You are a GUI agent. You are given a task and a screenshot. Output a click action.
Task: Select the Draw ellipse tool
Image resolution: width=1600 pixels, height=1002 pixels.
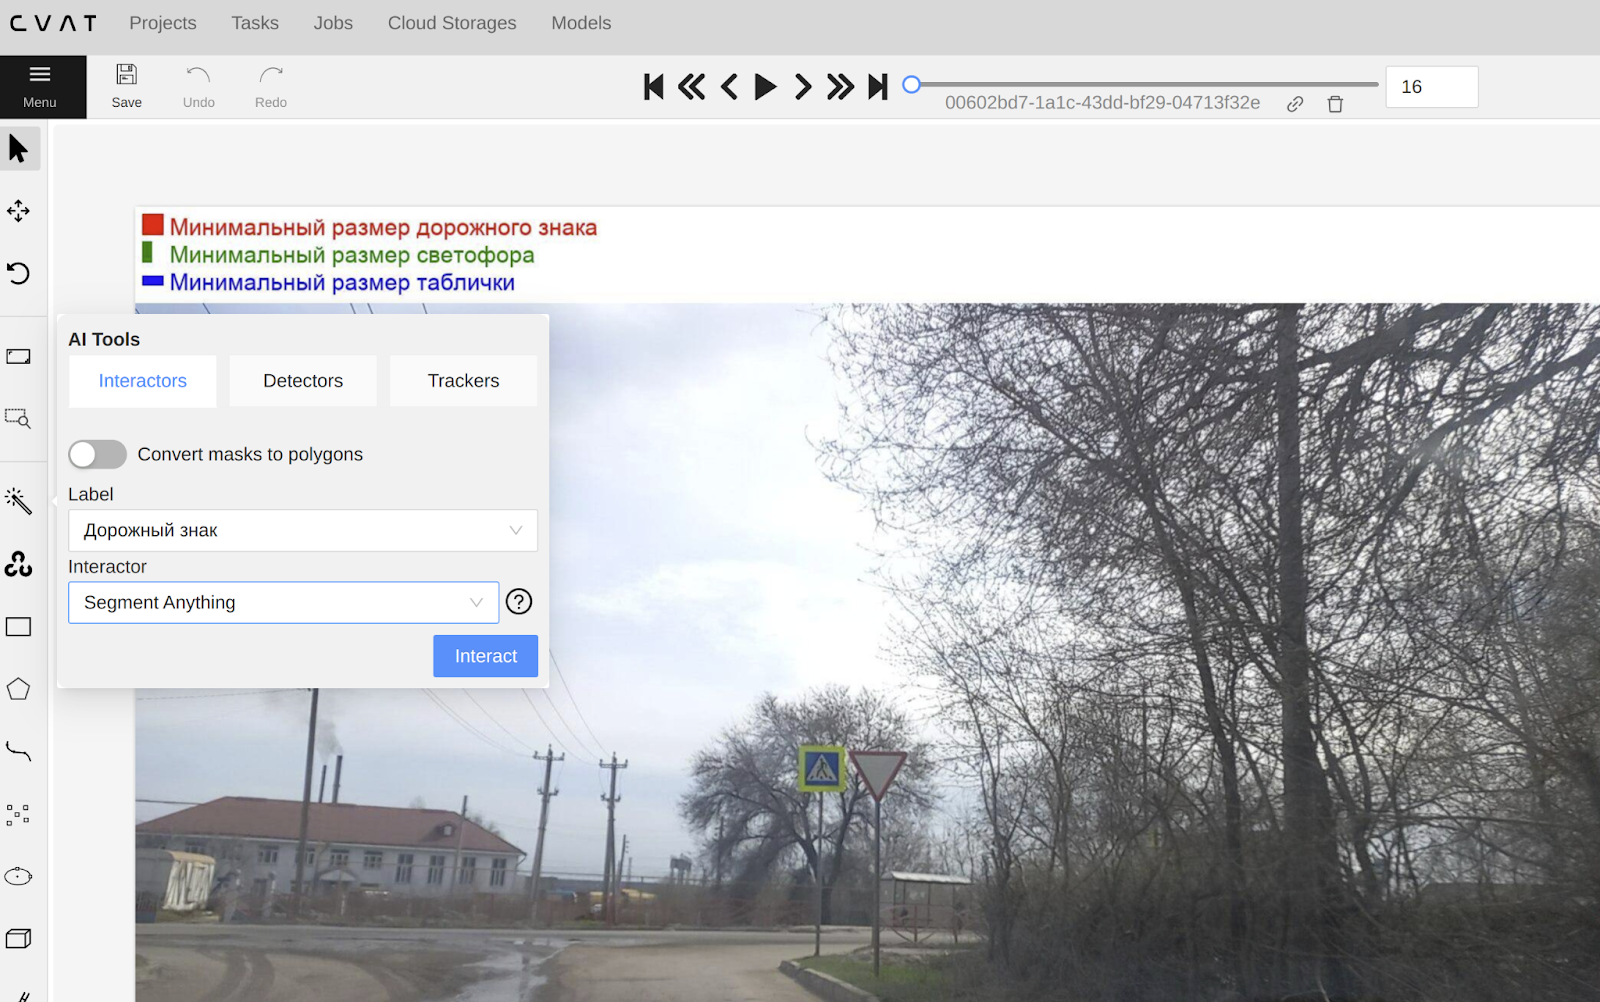tap(19, 877)
